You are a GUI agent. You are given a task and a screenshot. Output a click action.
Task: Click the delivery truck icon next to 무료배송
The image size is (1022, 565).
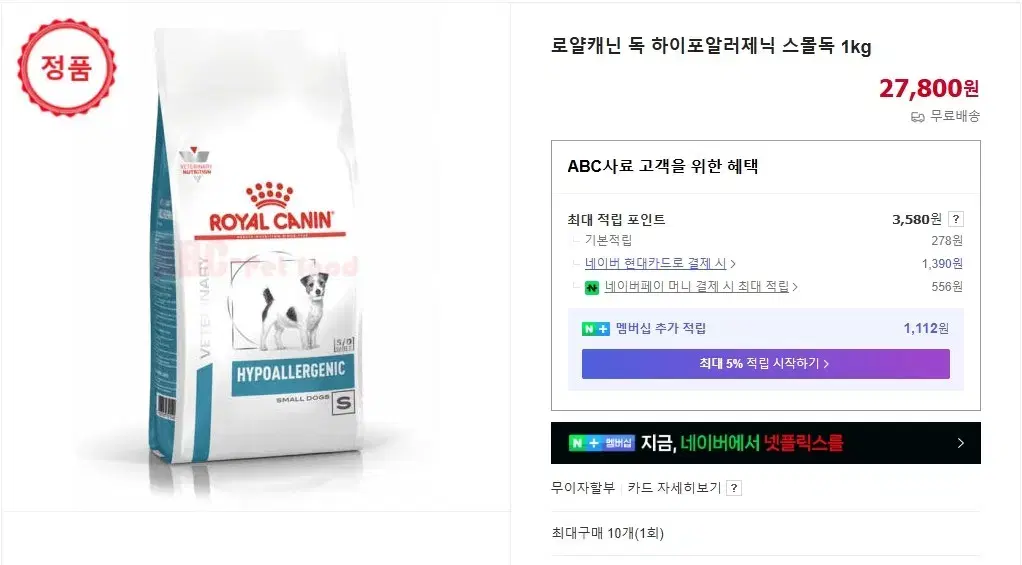click(x=918, y=117)
